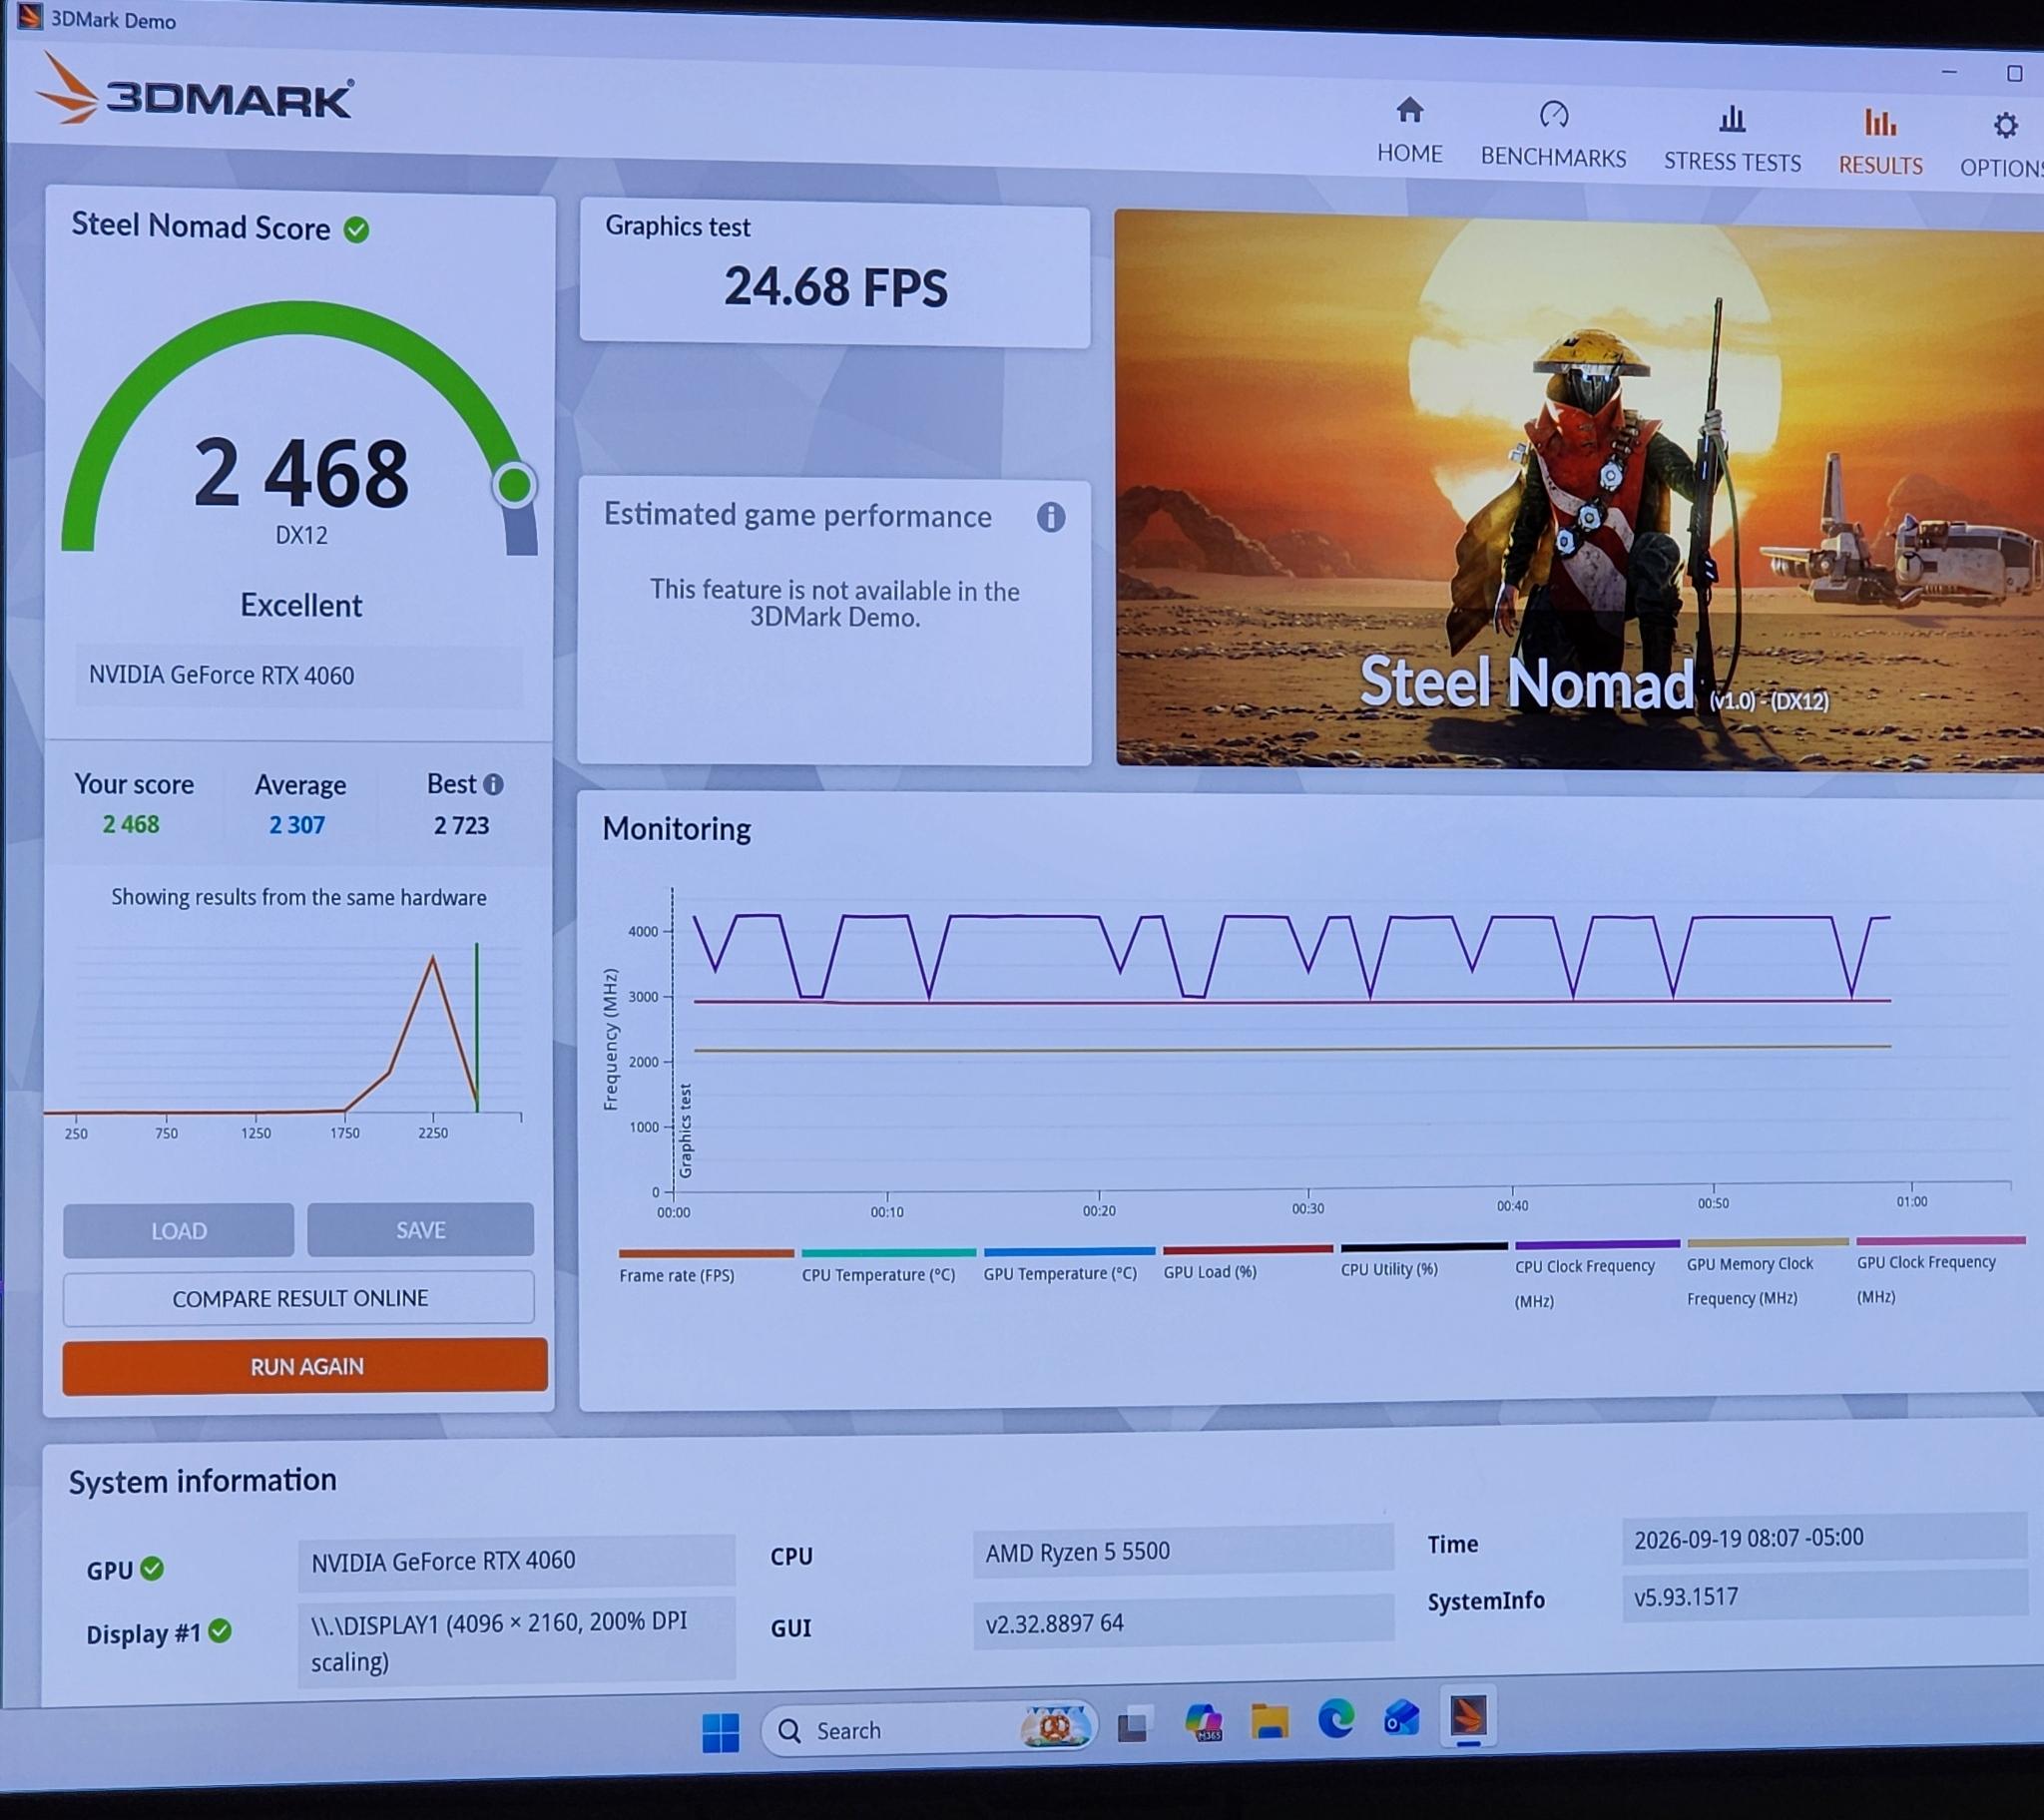Open the STRESS TESTS tab

(x=1732, y=138)
